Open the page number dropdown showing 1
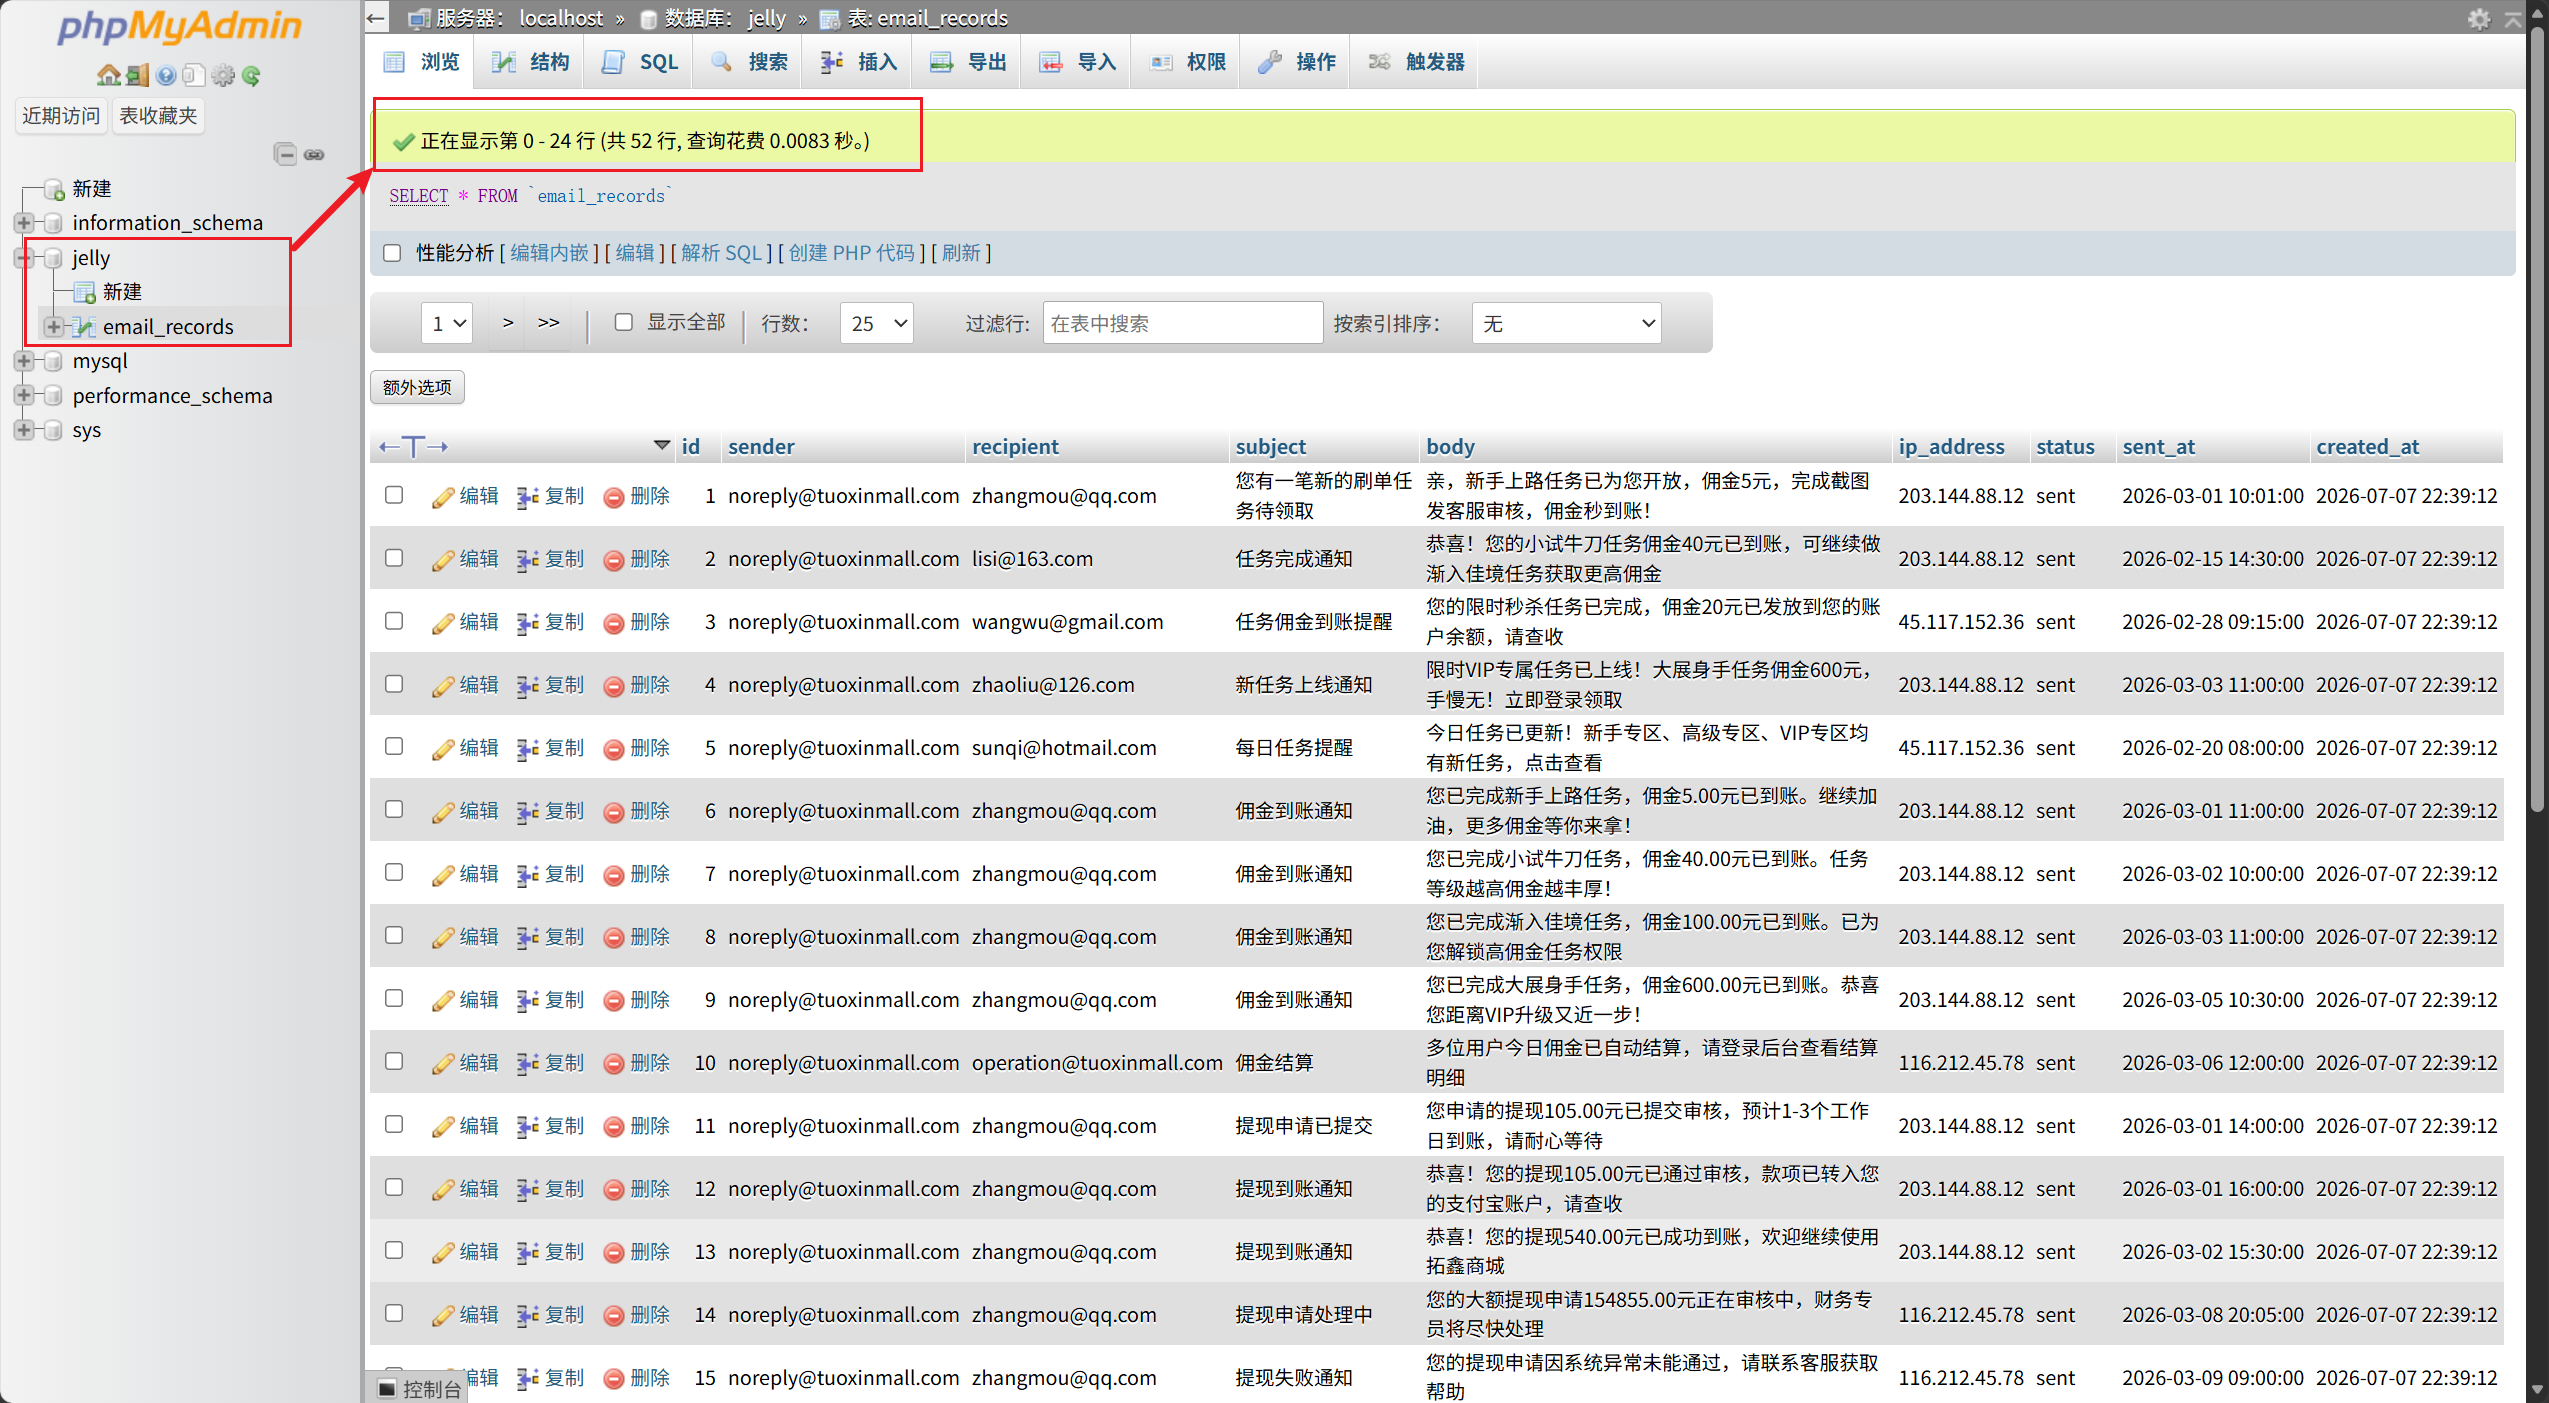Image resolution: width=2549 pixels, height=1403 pixels. pyautogui.click(x=447, y=323)
